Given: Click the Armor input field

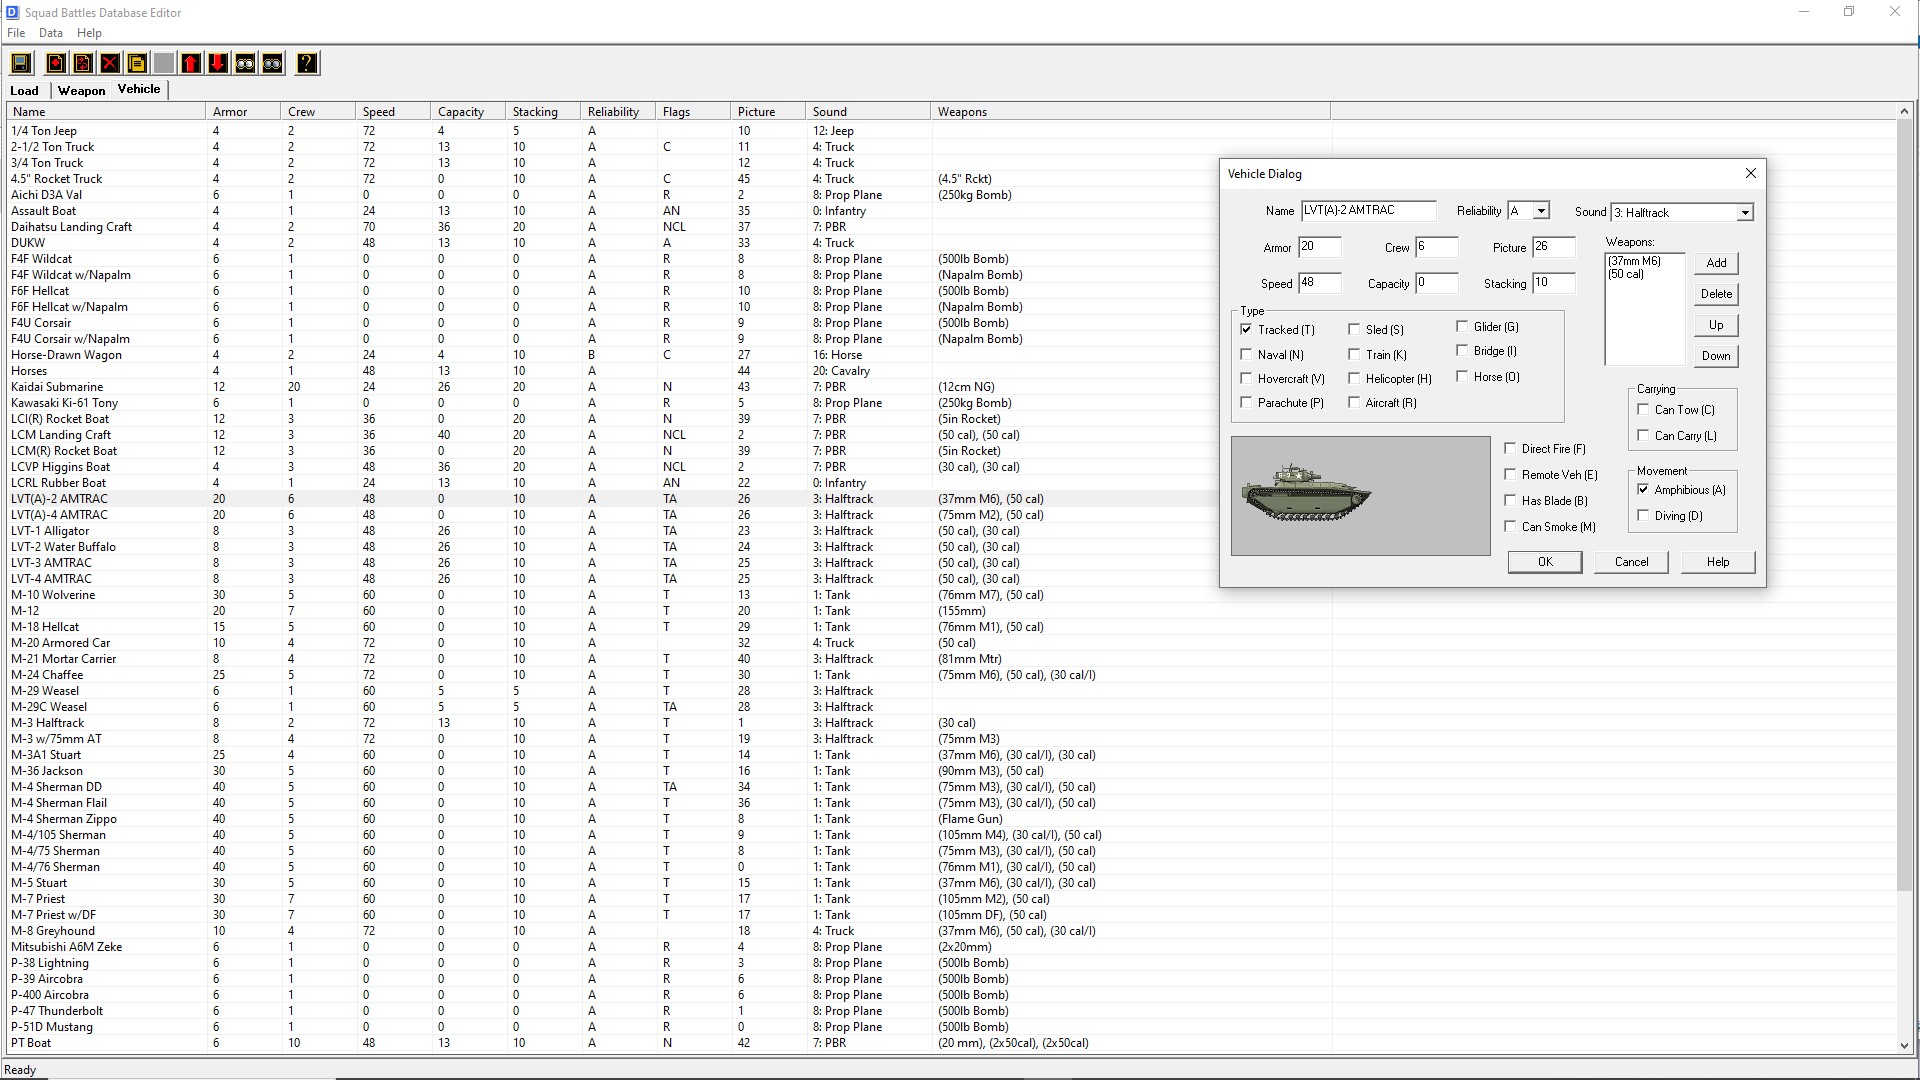Looking at the screenshot, I should point(1319,247).
